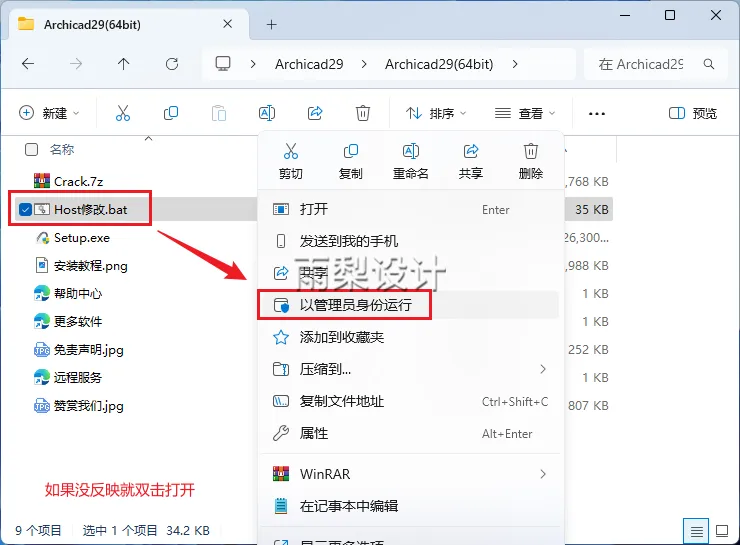The height and width of the screenshot is (545, 740).
Task: Toggle the select-all checkbox next to 名称
Action: coord(31,150)
